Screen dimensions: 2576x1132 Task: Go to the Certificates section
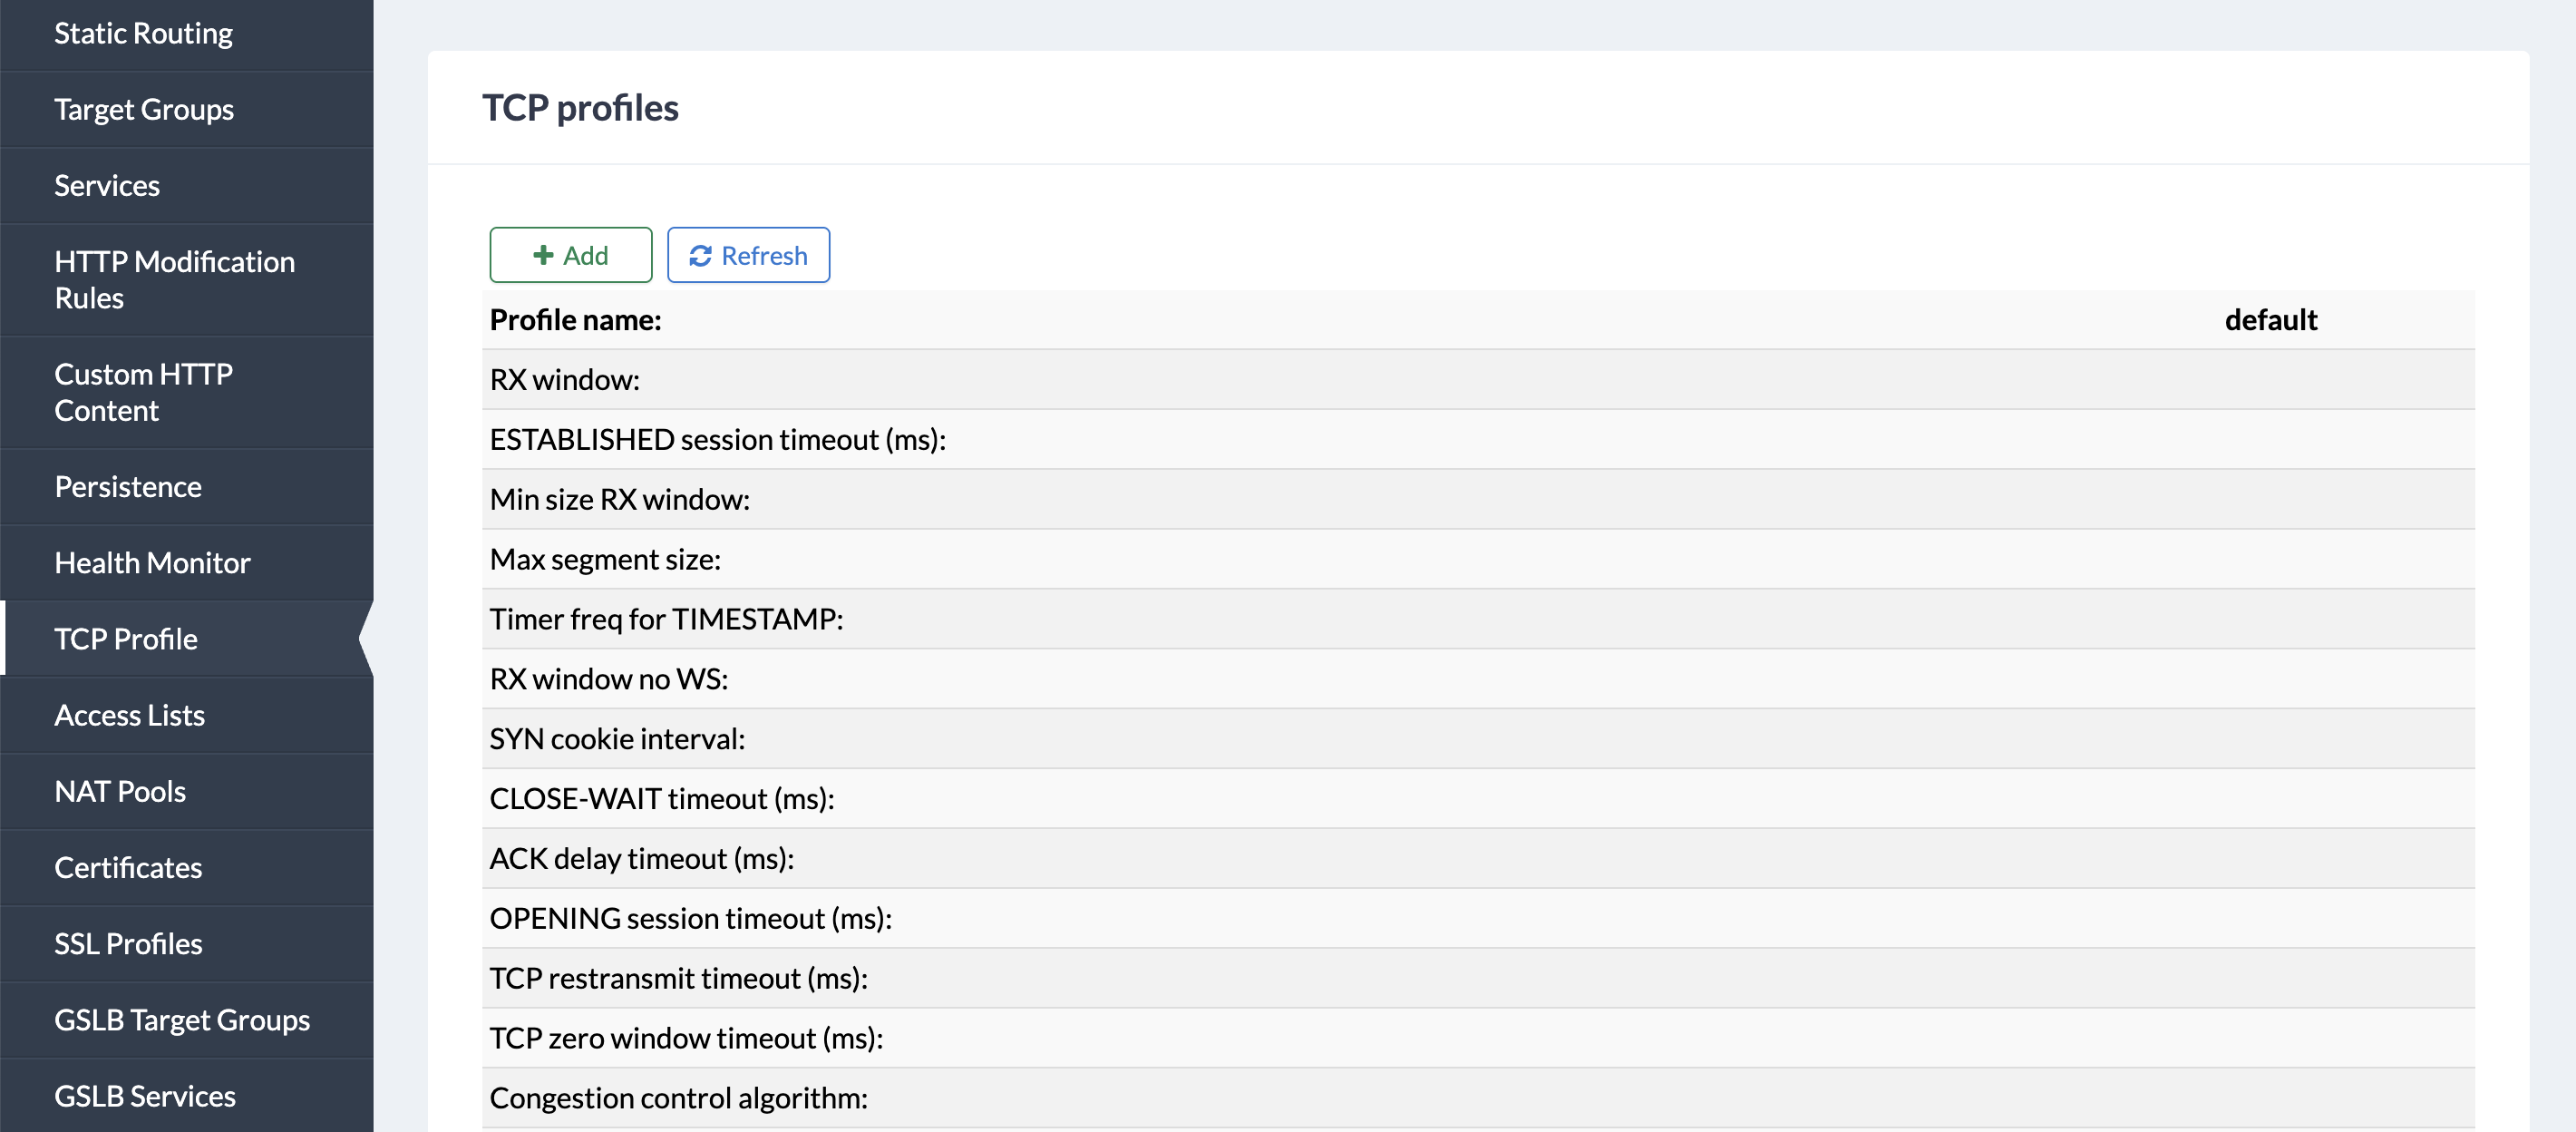127,867
